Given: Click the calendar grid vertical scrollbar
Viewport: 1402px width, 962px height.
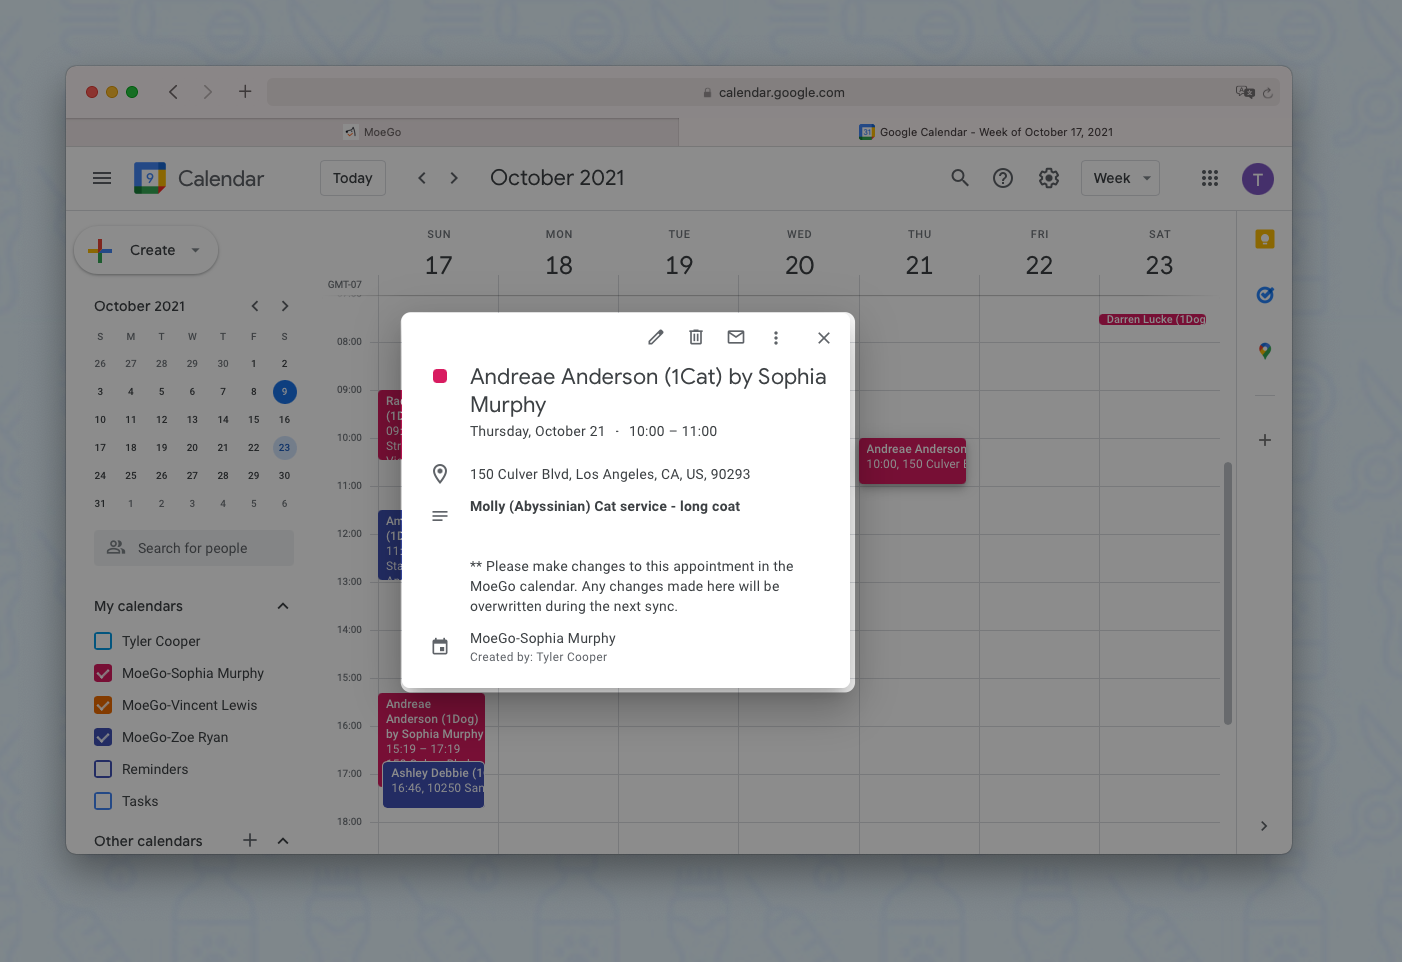Looking at the screenshot, I should (1228, 593).
